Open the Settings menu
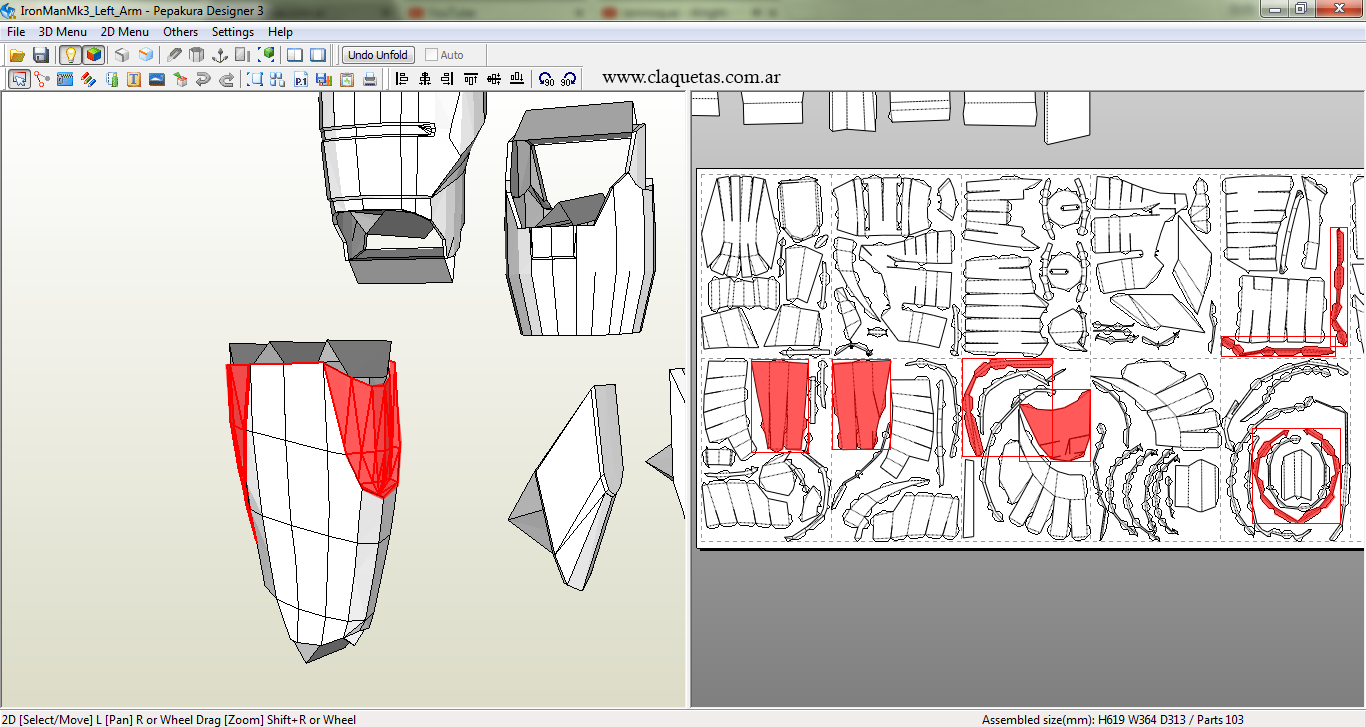 (233, 32)
